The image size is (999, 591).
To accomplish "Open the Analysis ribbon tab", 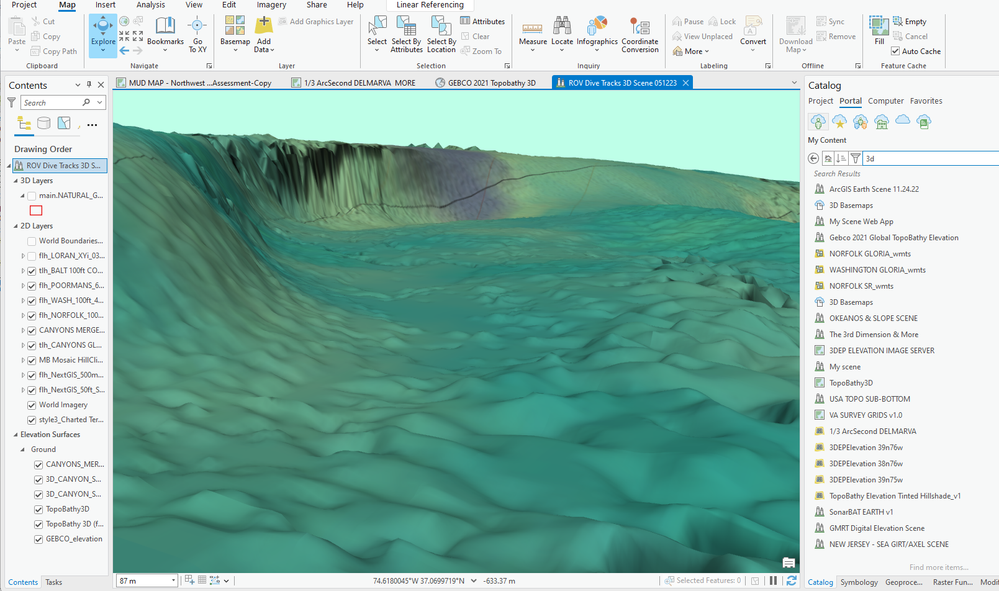I will tap(150, 5).
